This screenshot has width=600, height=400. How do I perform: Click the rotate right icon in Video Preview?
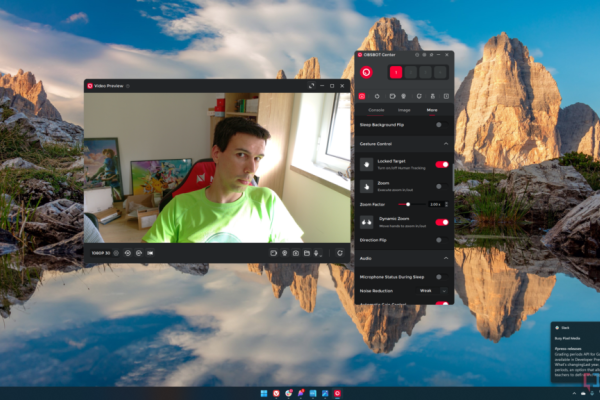coord(139,253)
